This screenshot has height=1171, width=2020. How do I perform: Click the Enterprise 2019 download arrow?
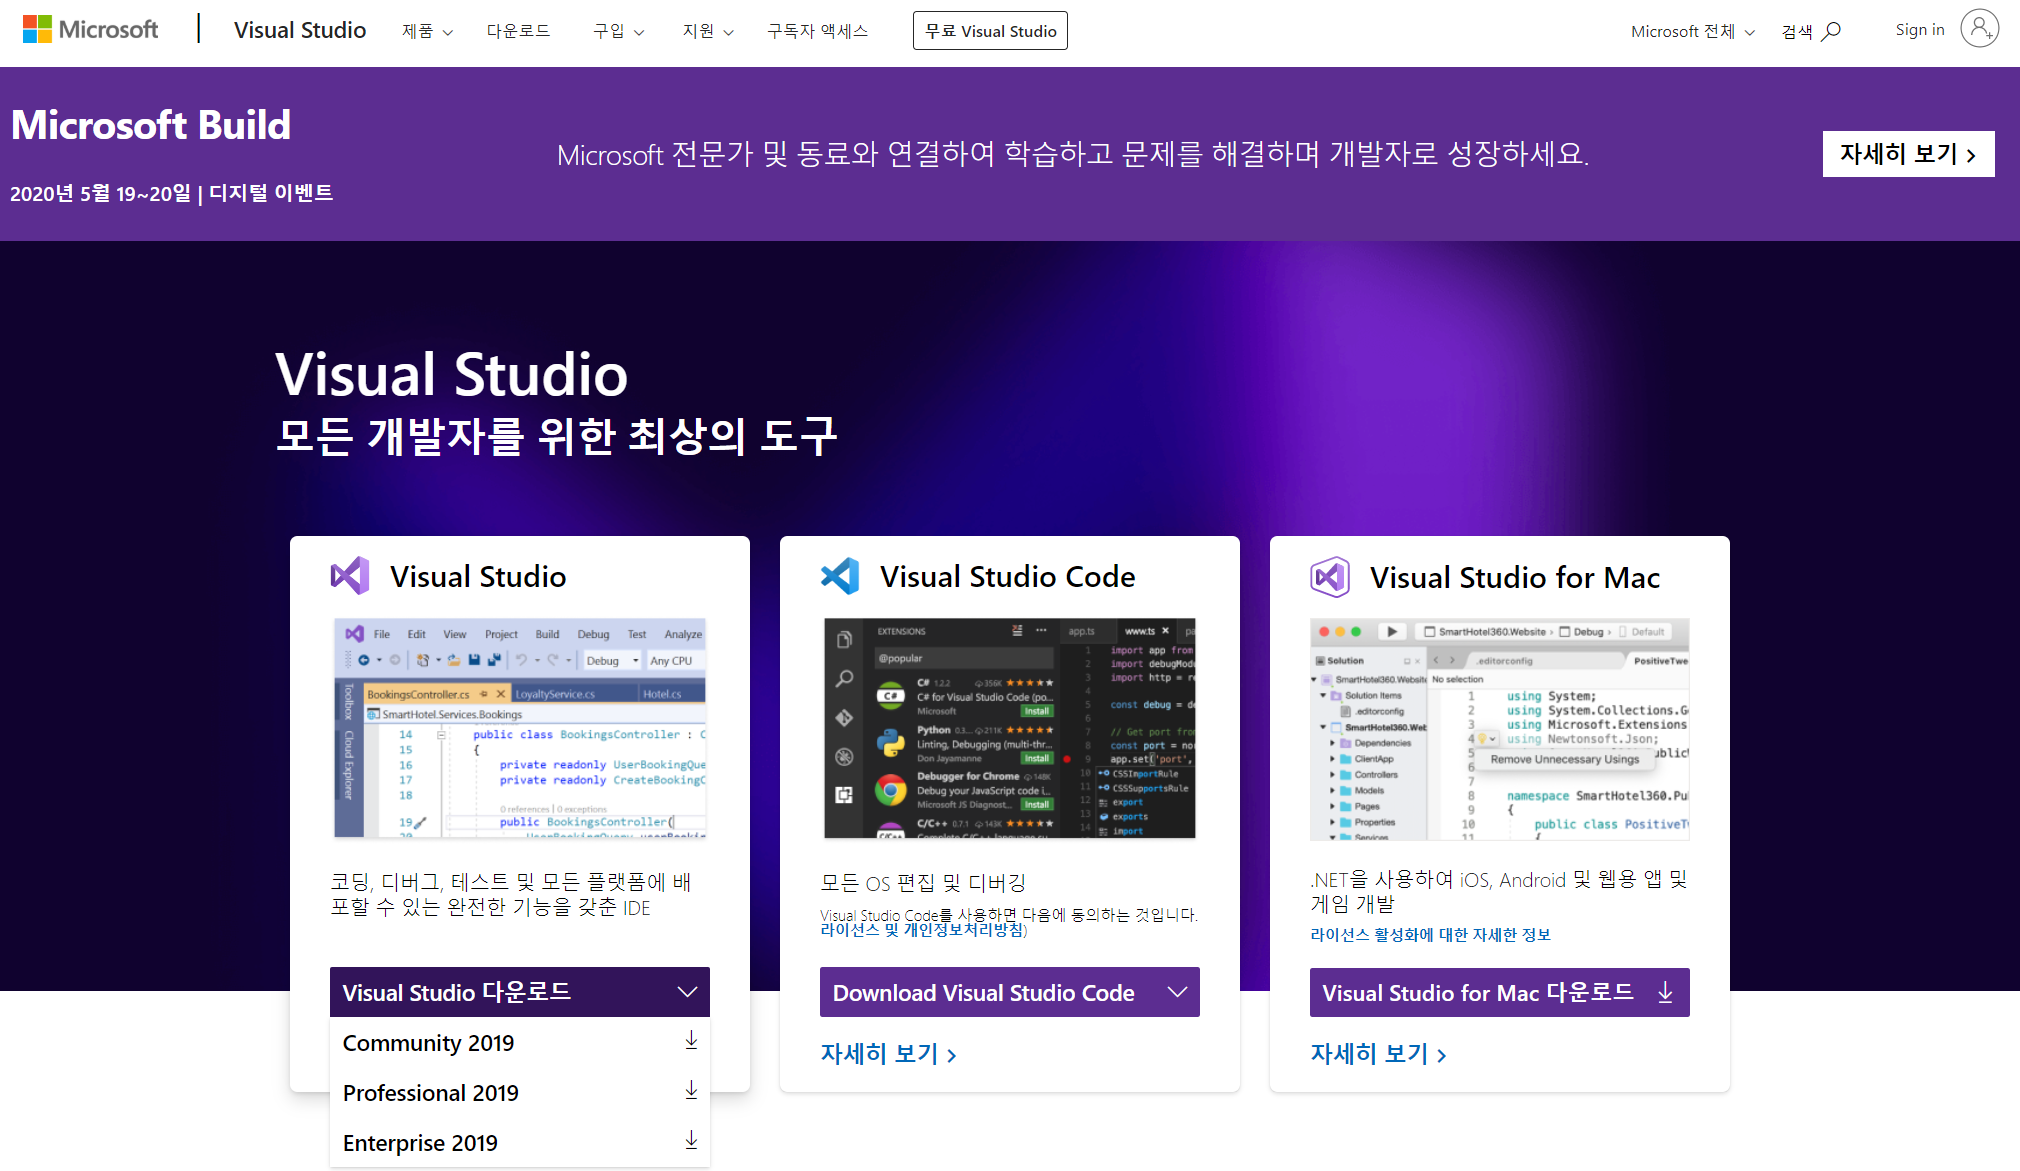[691, 1141]
